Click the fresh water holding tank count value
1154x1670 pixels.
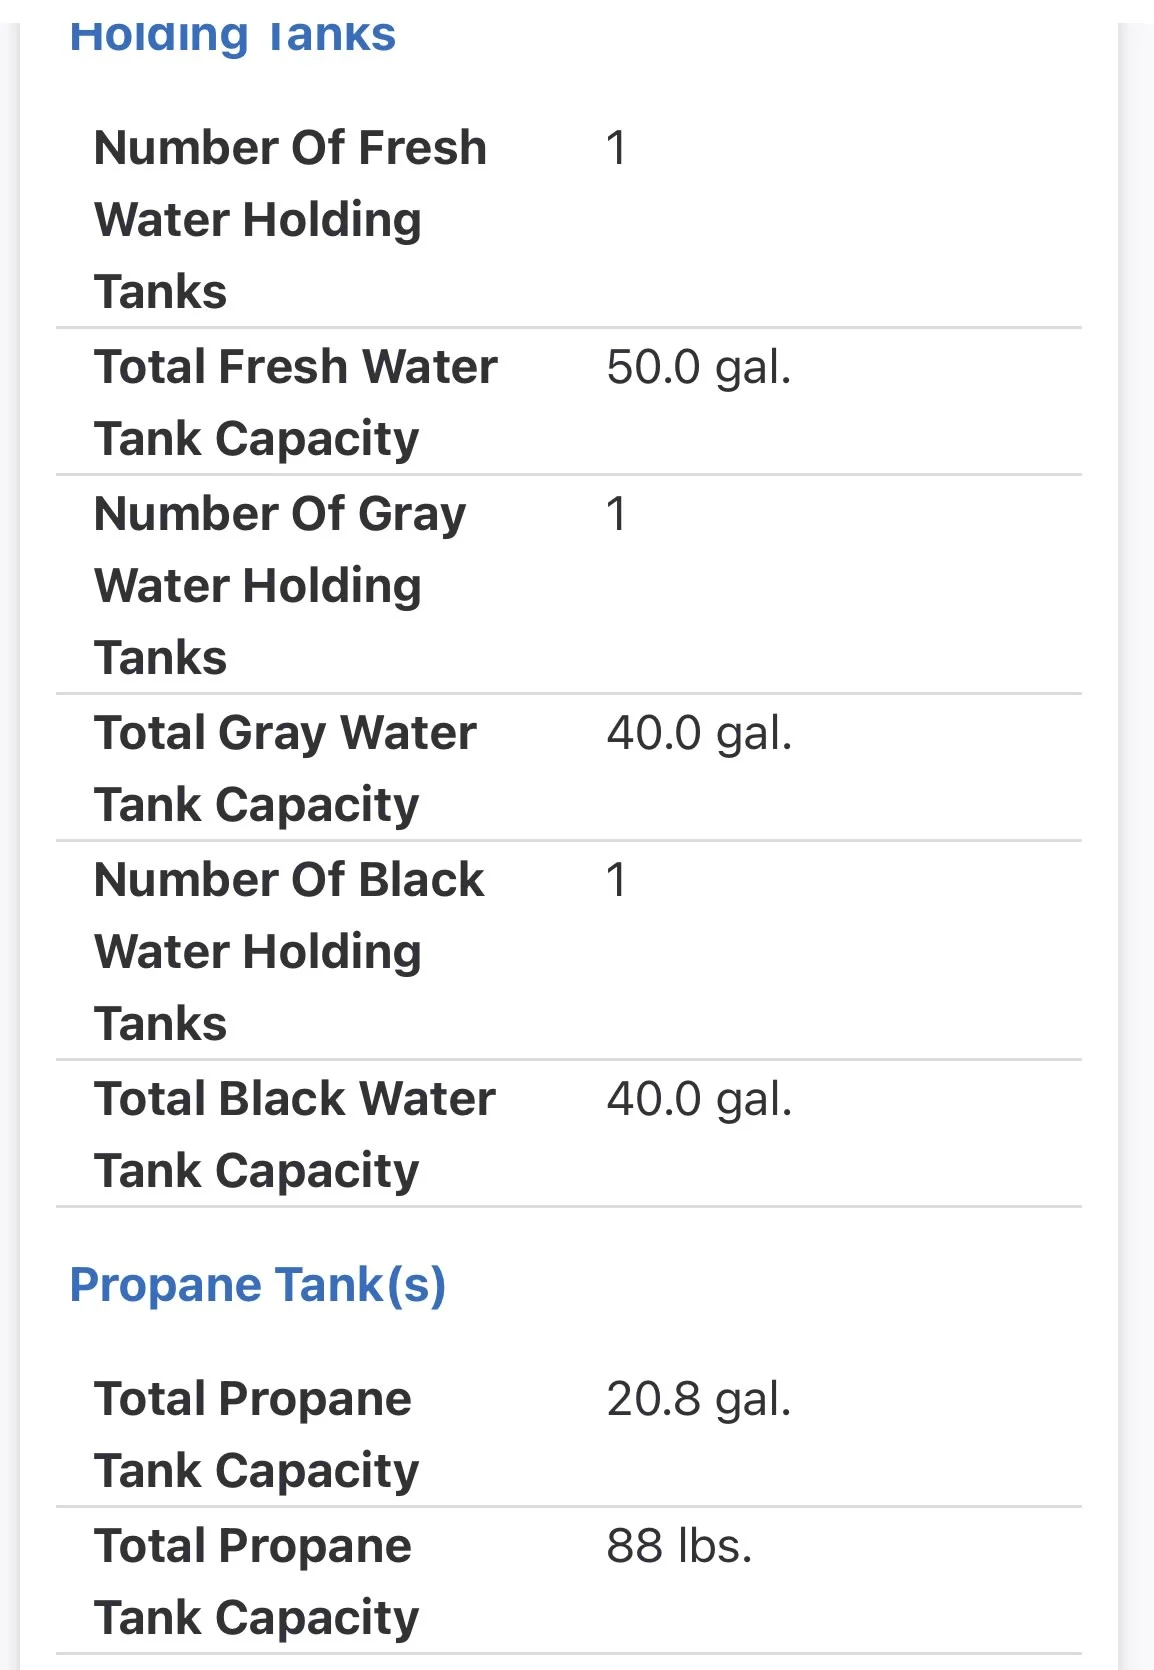point(616,148)
